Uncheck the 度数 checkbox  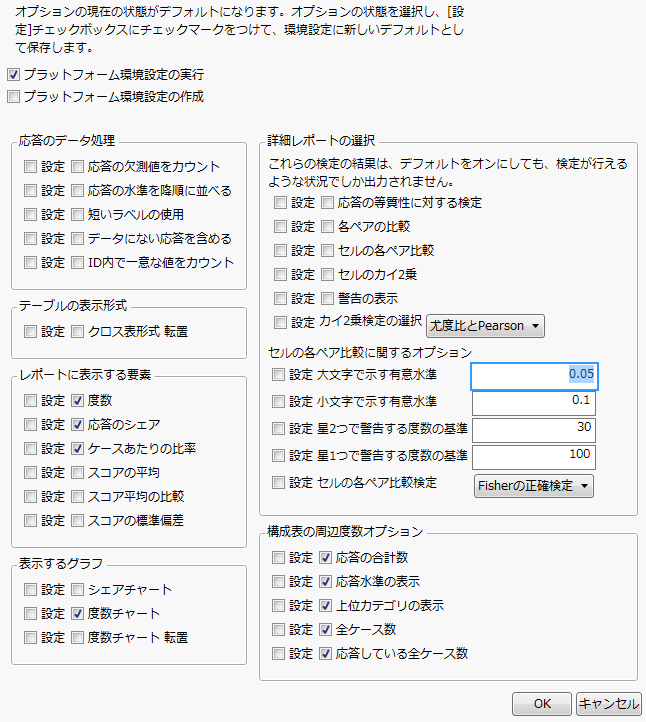coord(79,400)
